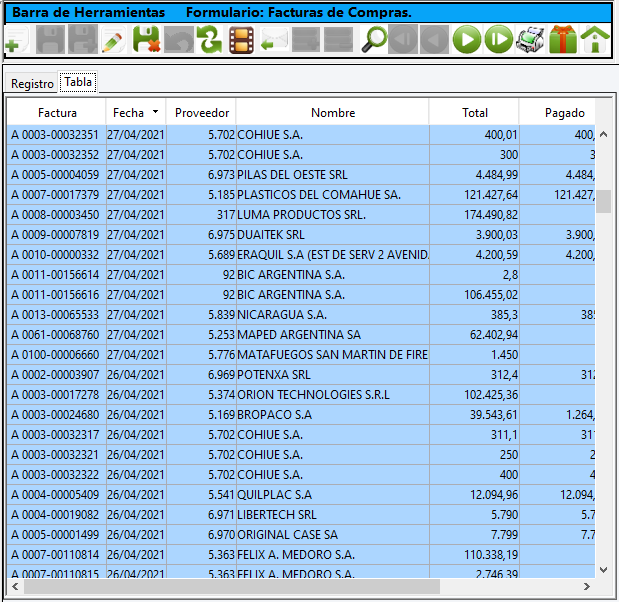Click total 106.455,02 cell

pos(475,295)
